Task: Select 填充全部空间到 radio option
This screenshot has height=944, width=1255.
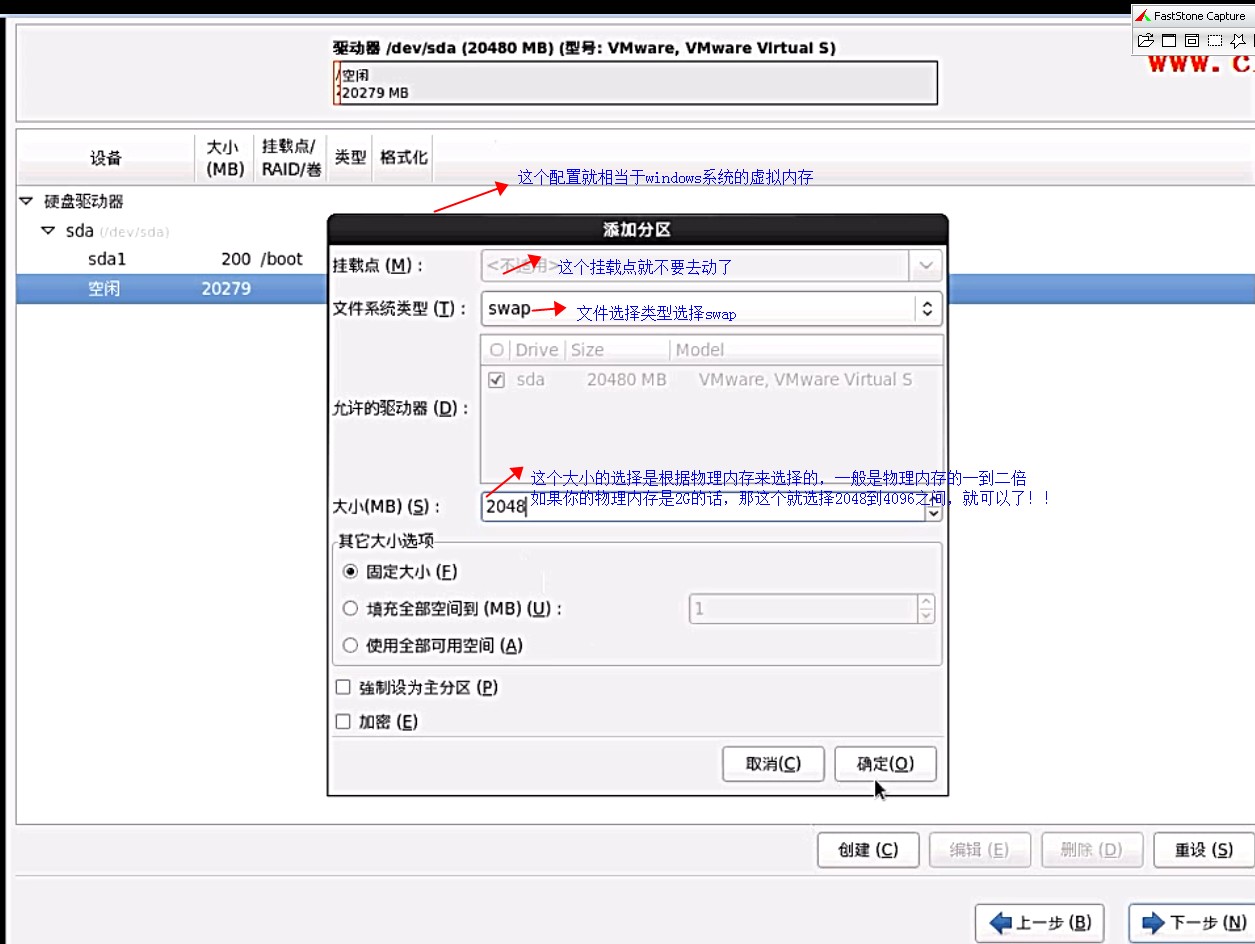Action: pyautogui.click(x=350, y=608)
